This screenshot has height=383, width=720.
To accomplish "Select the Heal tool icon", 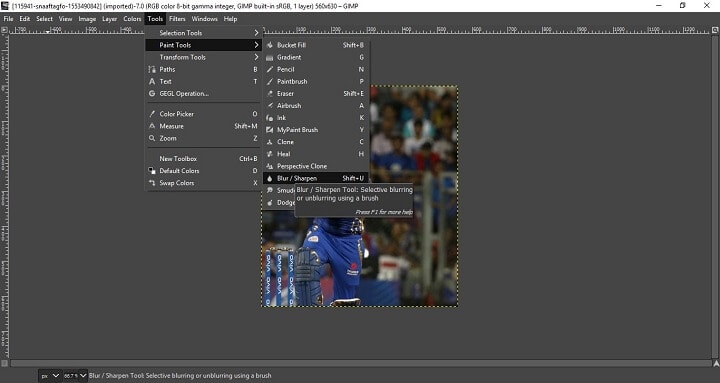I will tap(270, 154).
